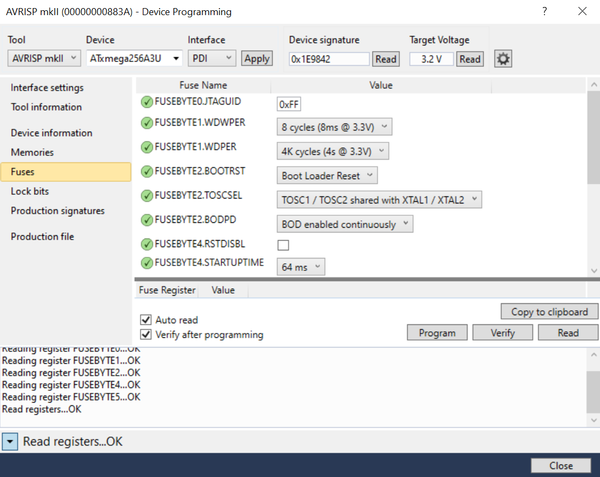The image size is (600, 477).
Task: Click the log pane scroll up arrow
Action: tap(594, 355)
